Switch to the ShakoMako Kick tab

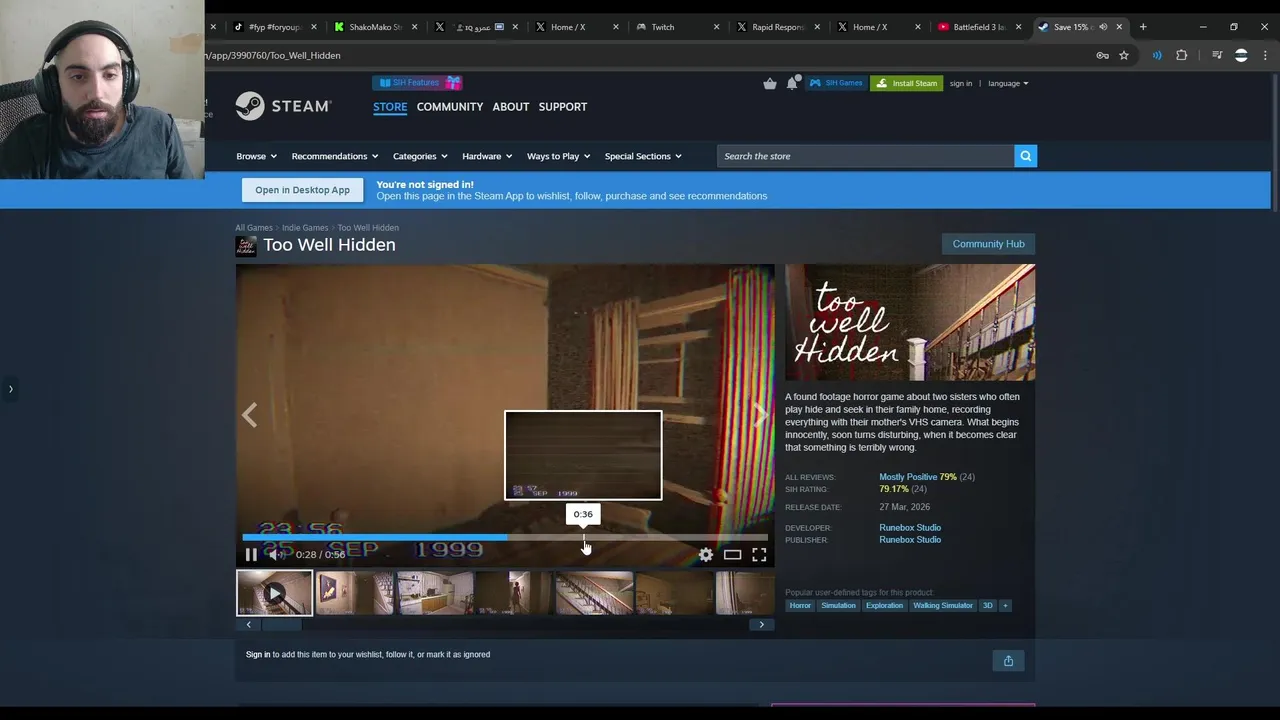click(x=375, y=27)
